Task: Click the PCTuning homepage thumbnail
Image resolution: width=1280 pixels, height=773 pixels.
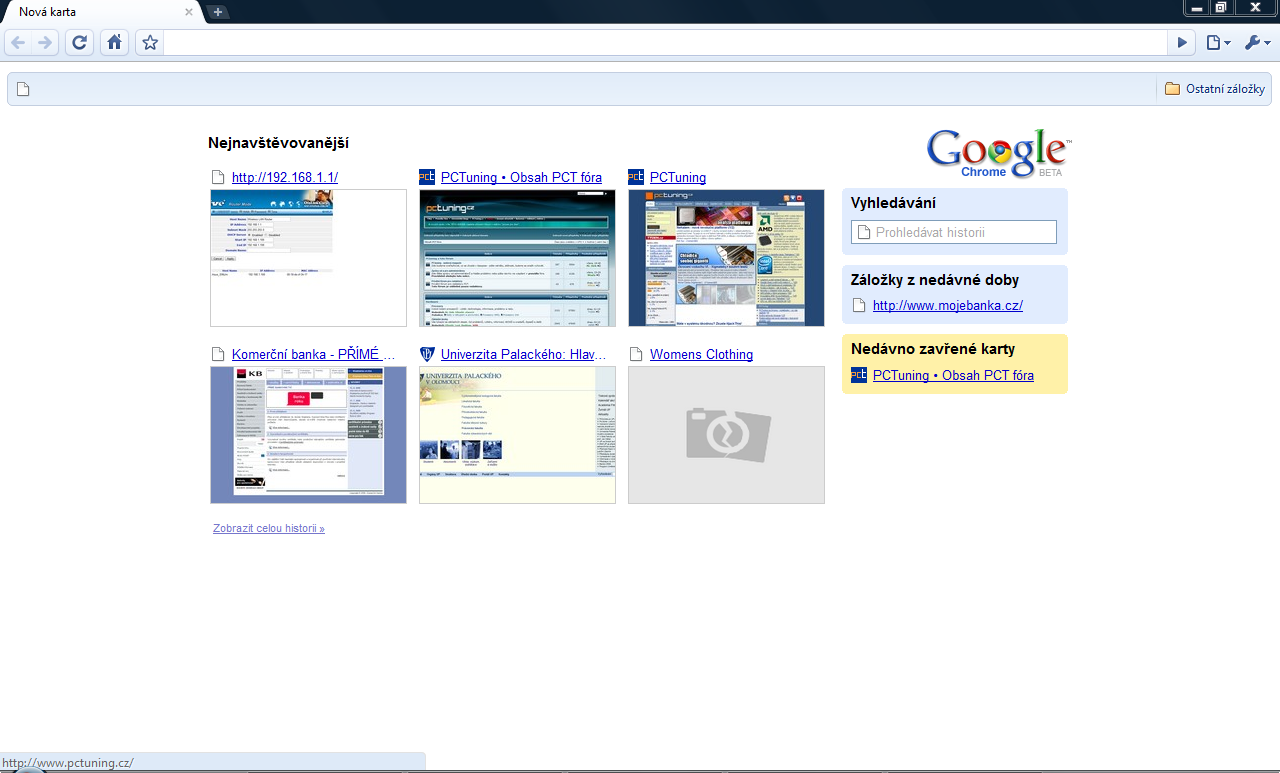Action: click(x=726, y=258)
